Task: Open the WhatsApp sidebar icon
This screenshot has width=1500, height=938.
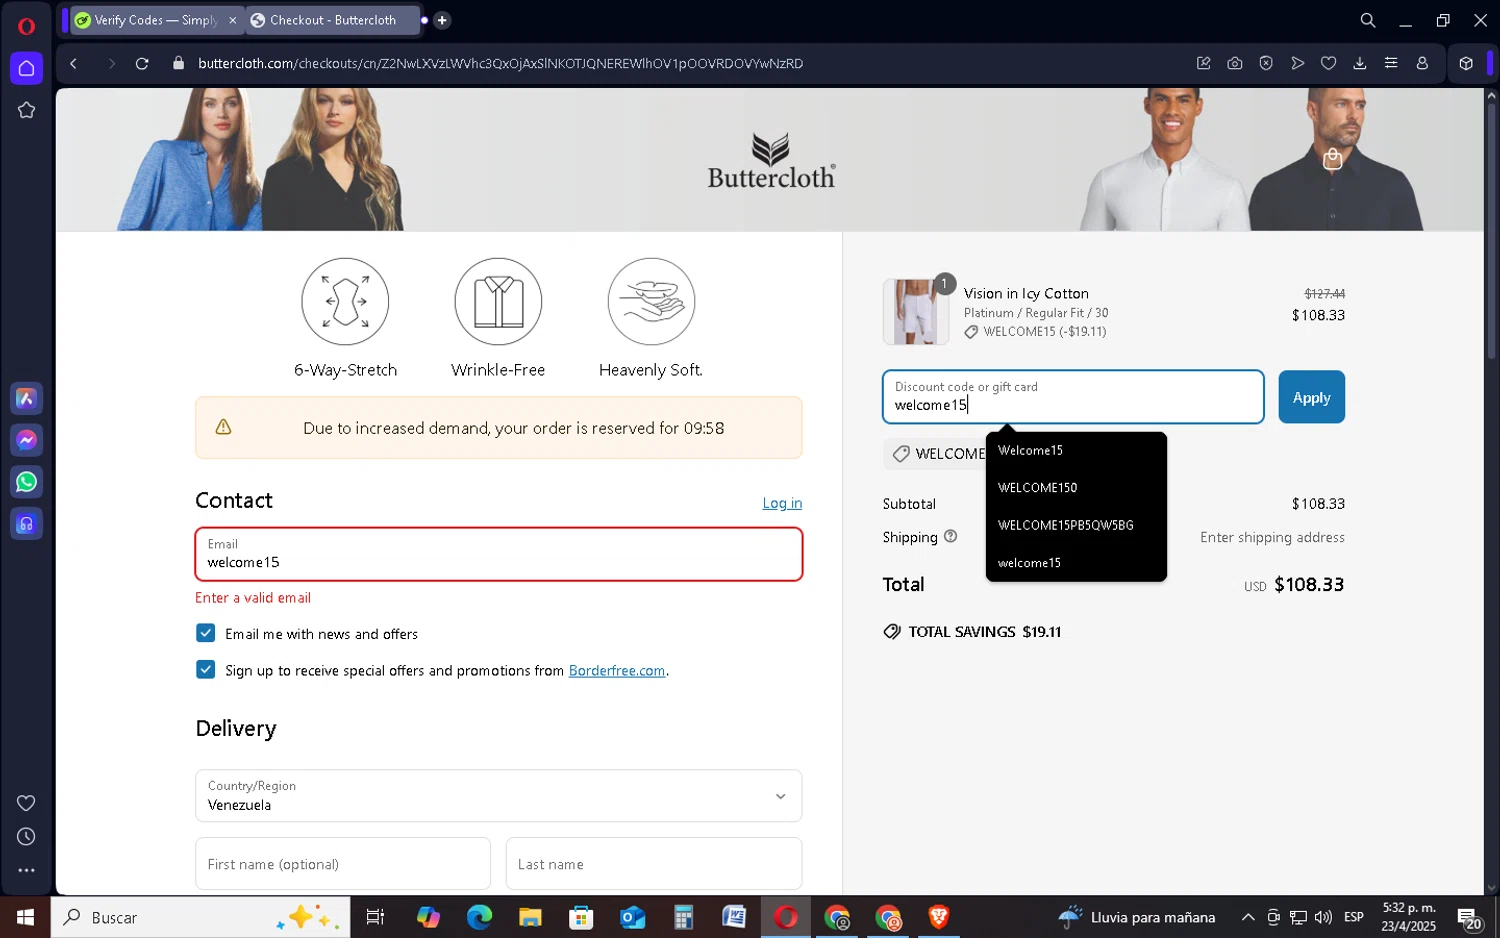Action: coord(26,482)
